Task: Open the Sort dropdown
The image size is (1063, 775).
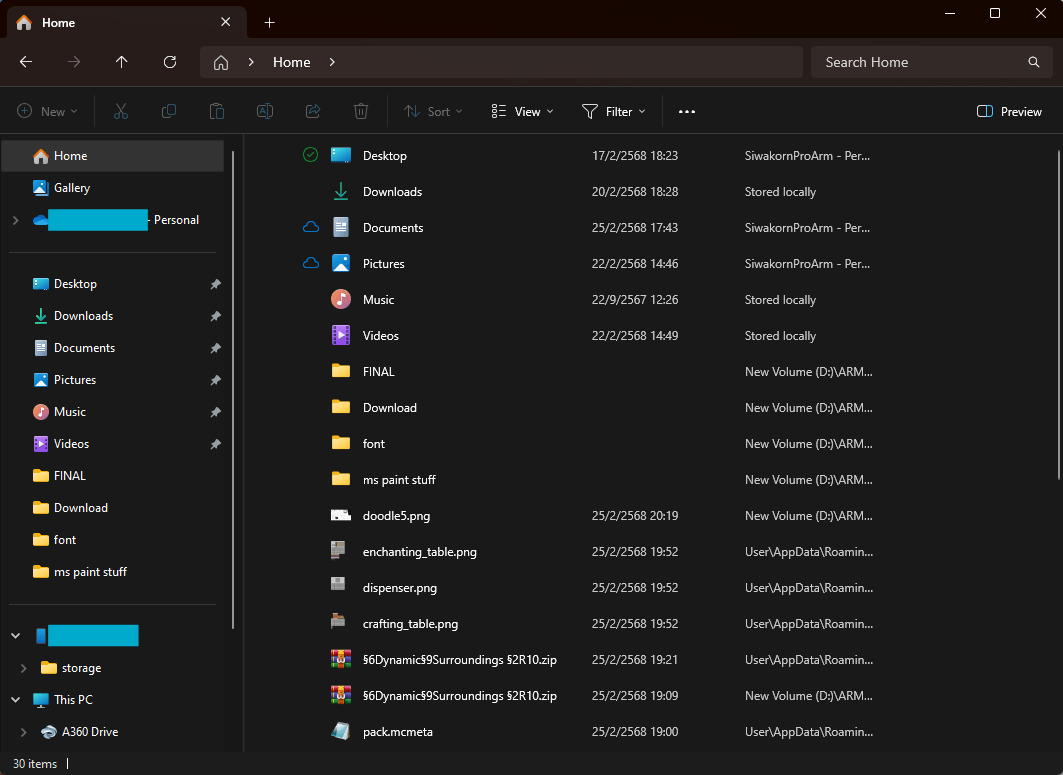Action: [433, 112]
